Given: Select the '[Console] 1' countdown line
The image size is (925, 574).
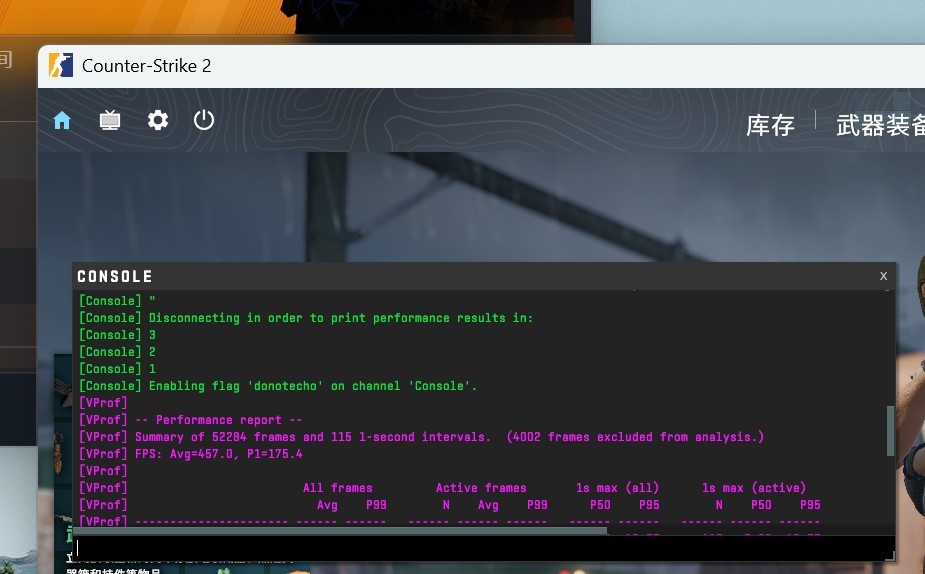Looking at the screenshot, I should click(117, 369).
